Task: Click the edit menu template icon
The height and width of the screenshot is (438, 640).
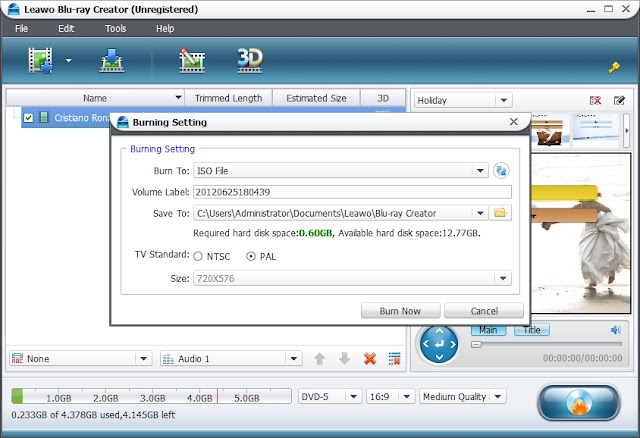Action: [619, 100]
